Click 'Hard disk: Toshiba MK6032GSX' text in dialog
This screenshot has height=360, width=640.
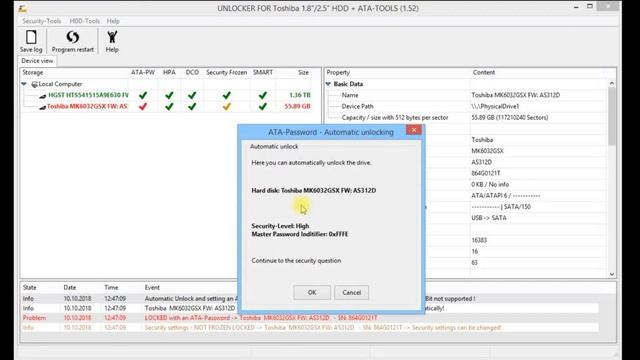[x=314, y=191]
